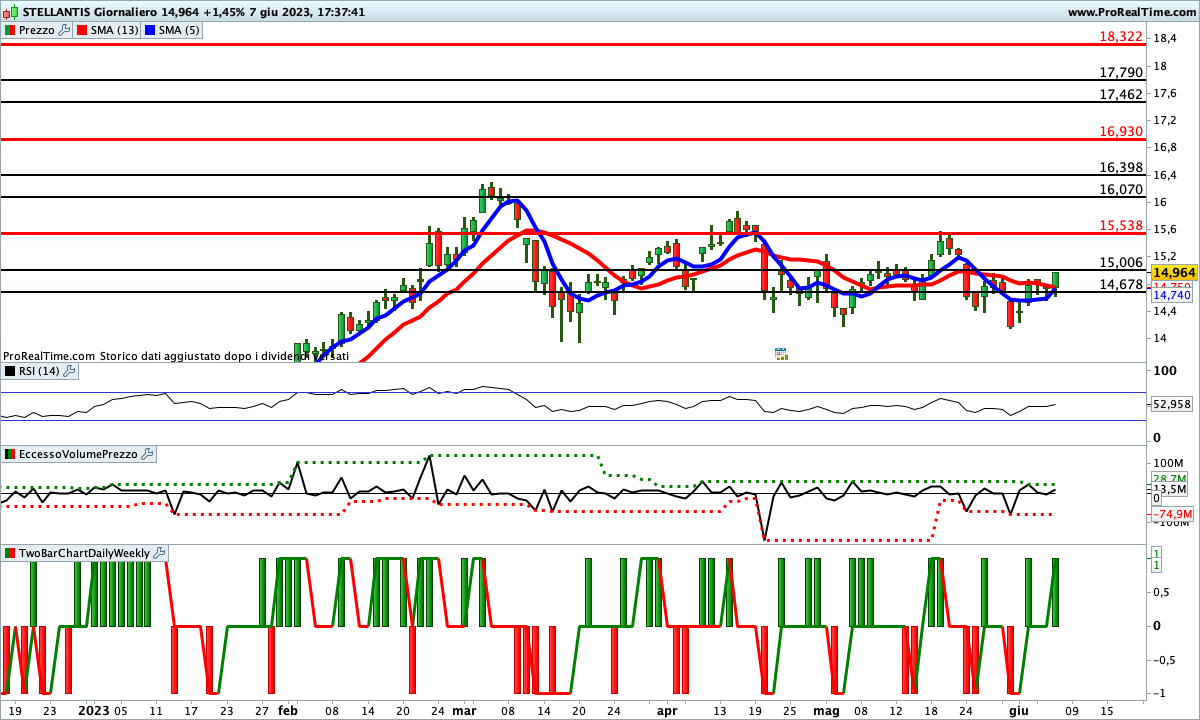The width and height of the screenshot is (1200, 720).
Task: Click the red 16,930 level label
Action: 1120,131
